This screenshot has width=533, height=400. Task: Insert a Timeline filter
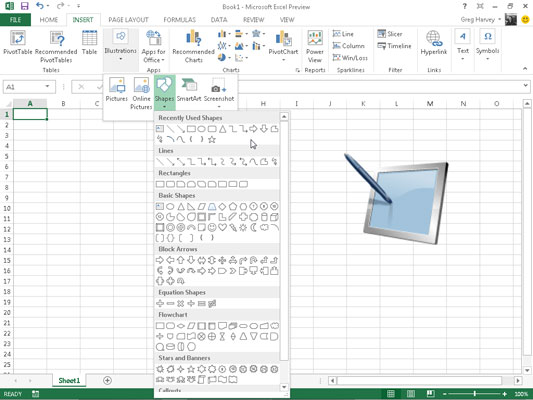click(x=394, y=46)
